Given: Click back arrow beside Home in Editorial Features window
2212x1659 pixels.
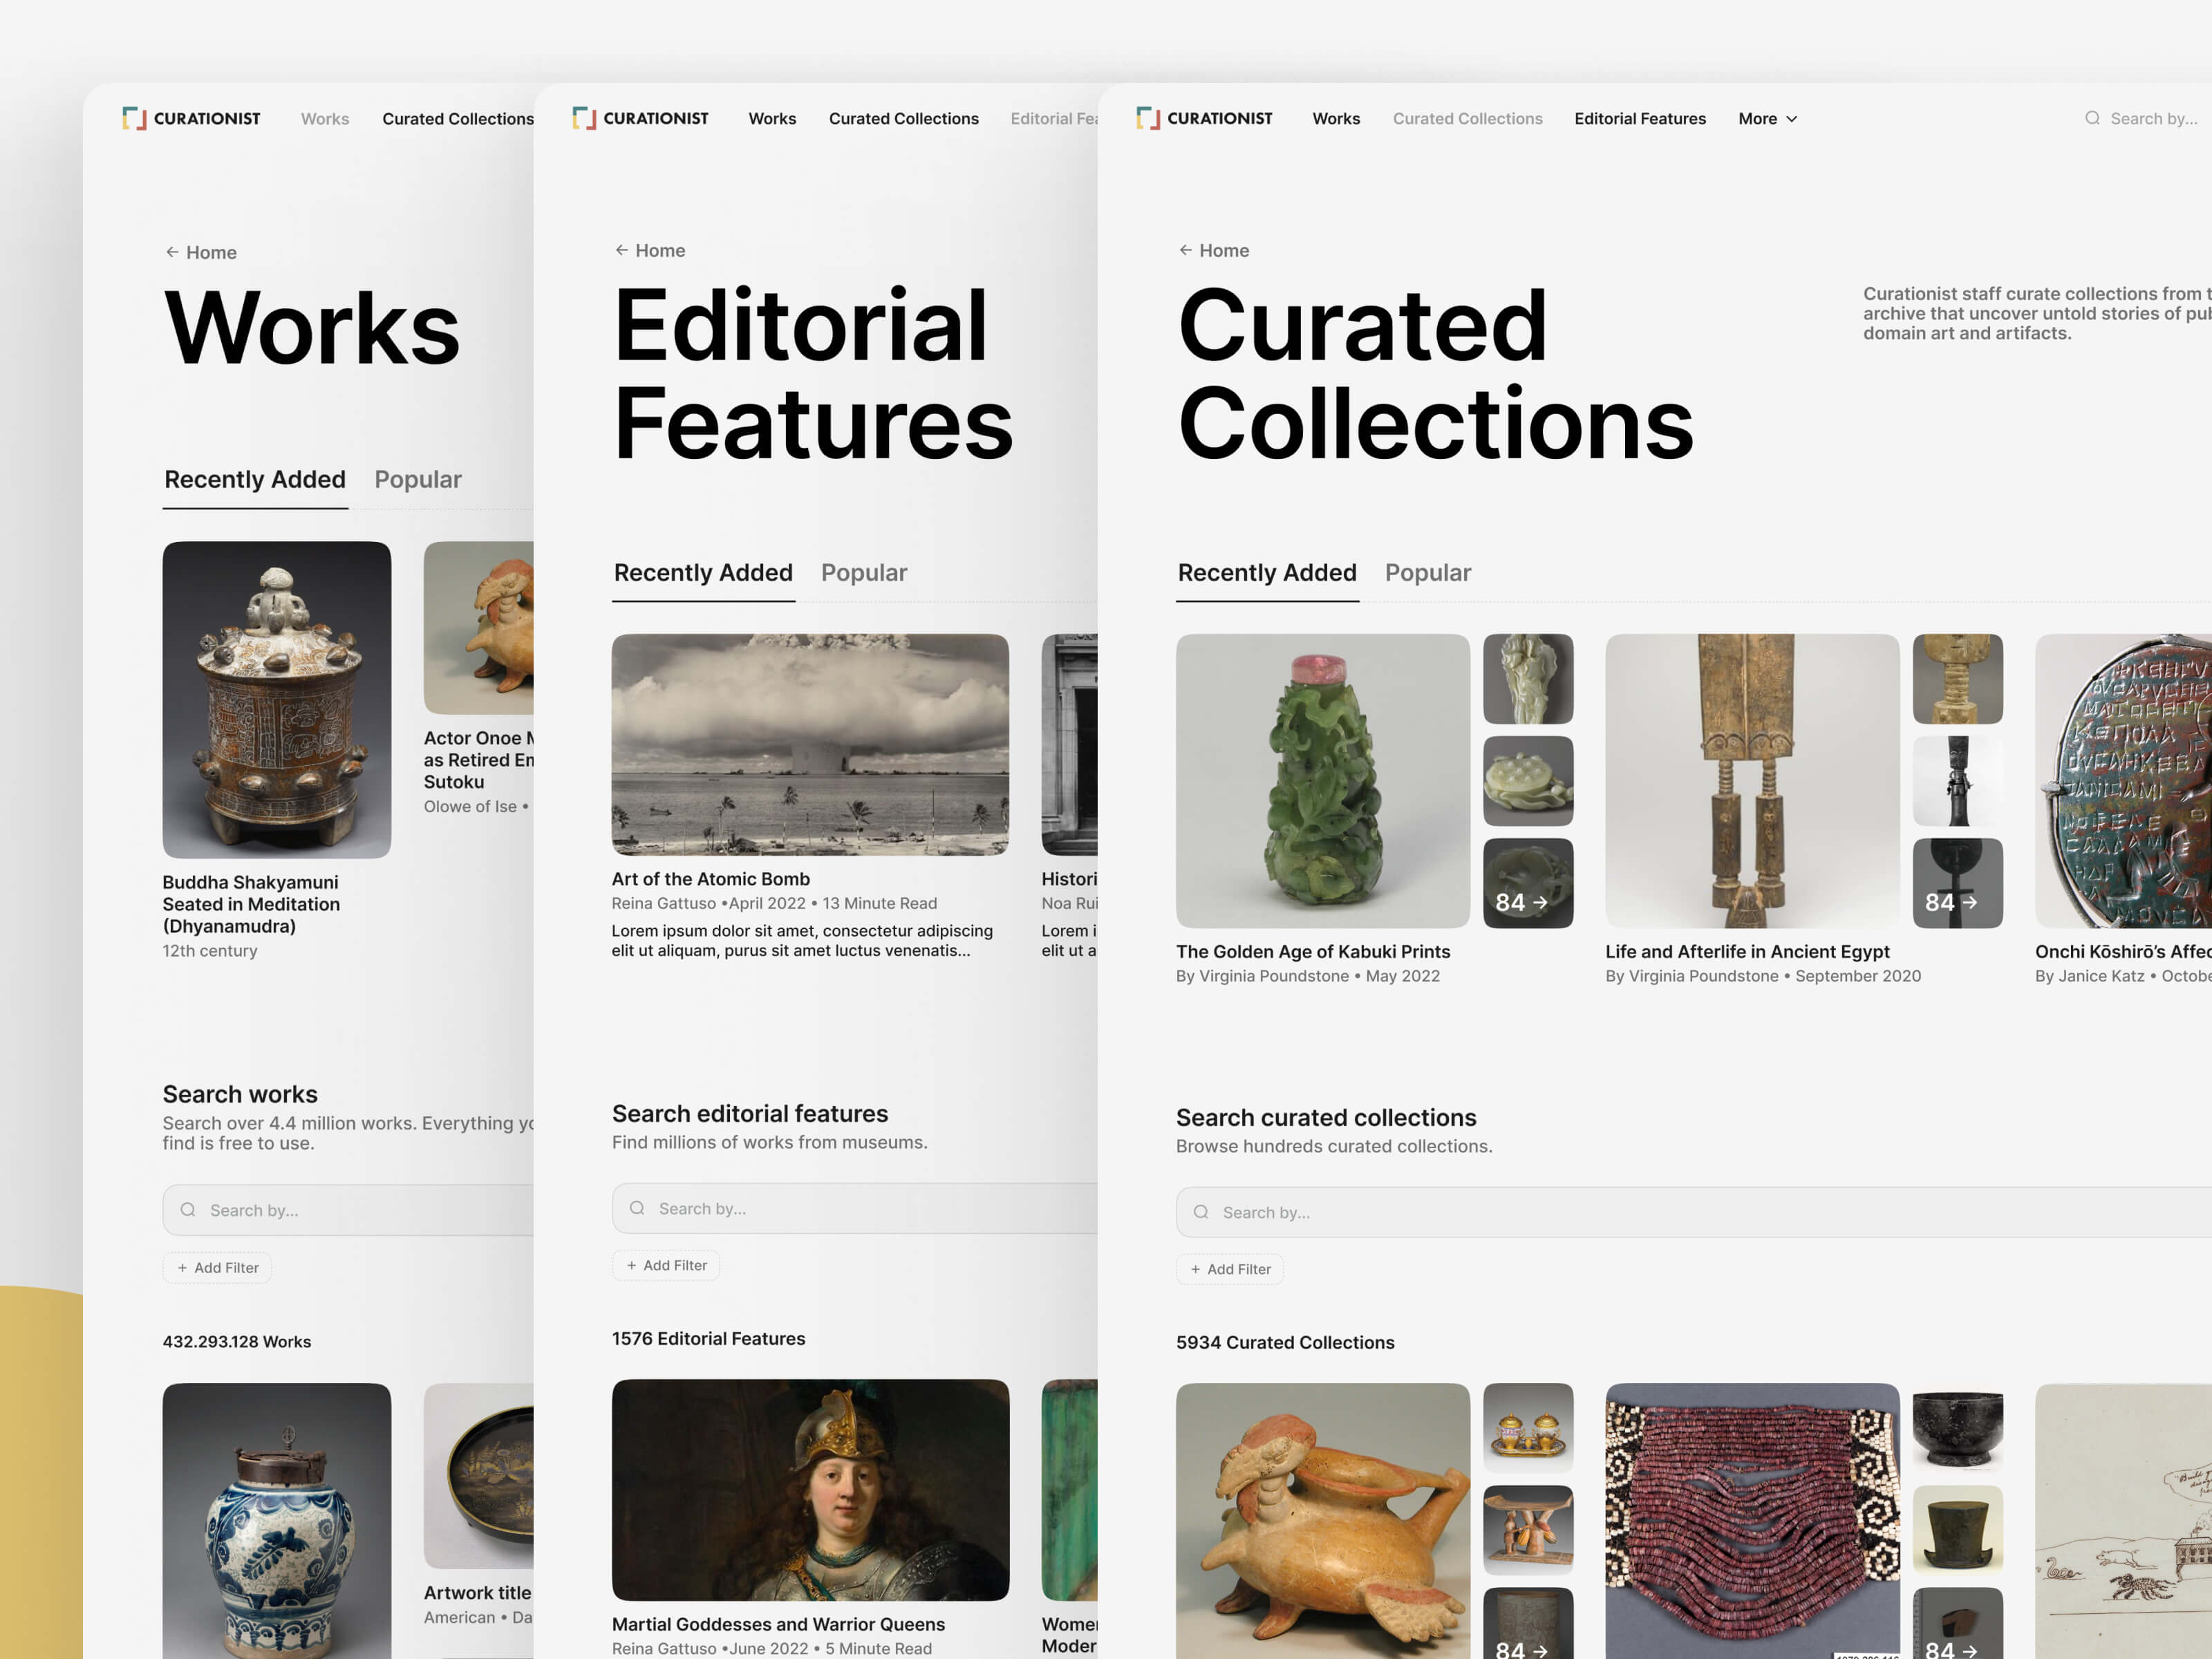Looking at the screenshot, I should (x=622, y=250).
